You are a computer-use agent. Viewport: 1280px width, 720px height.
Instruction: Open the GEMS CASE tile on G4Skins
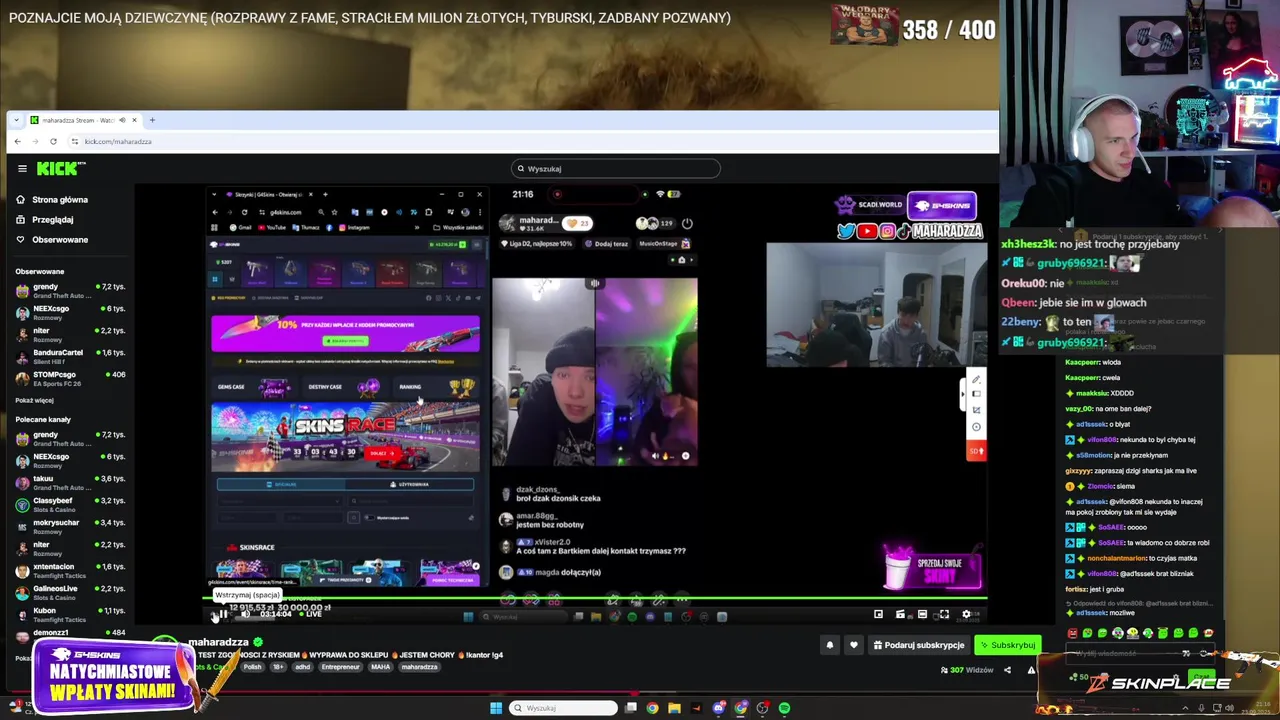(253, 387)
